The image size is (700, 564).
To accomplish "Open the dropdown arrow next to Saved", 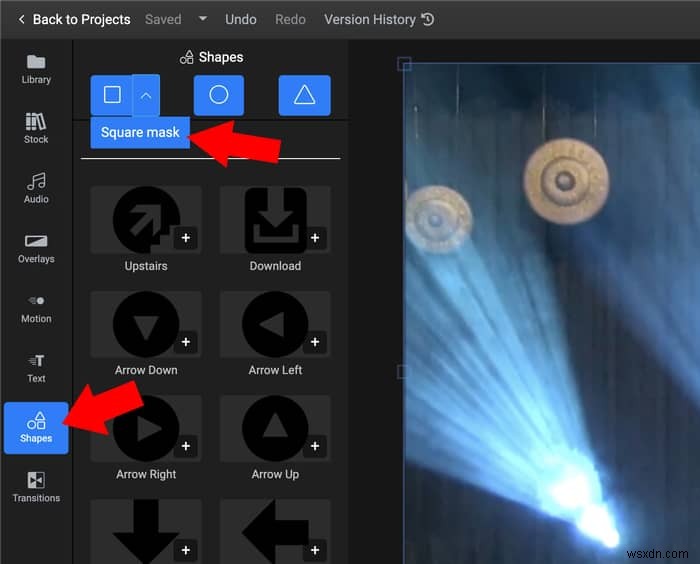I will click(203, 19).
